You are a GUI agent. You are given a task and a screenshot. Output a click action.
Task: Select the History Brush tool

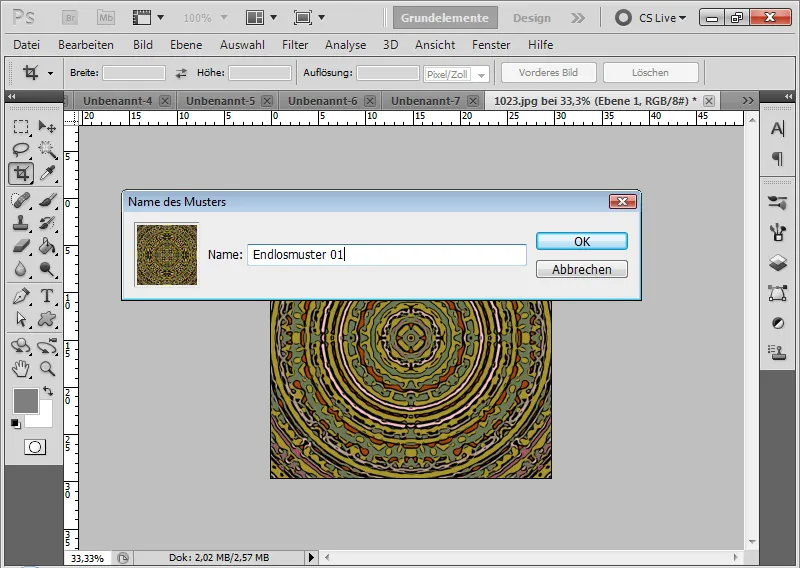click(47, 223)
